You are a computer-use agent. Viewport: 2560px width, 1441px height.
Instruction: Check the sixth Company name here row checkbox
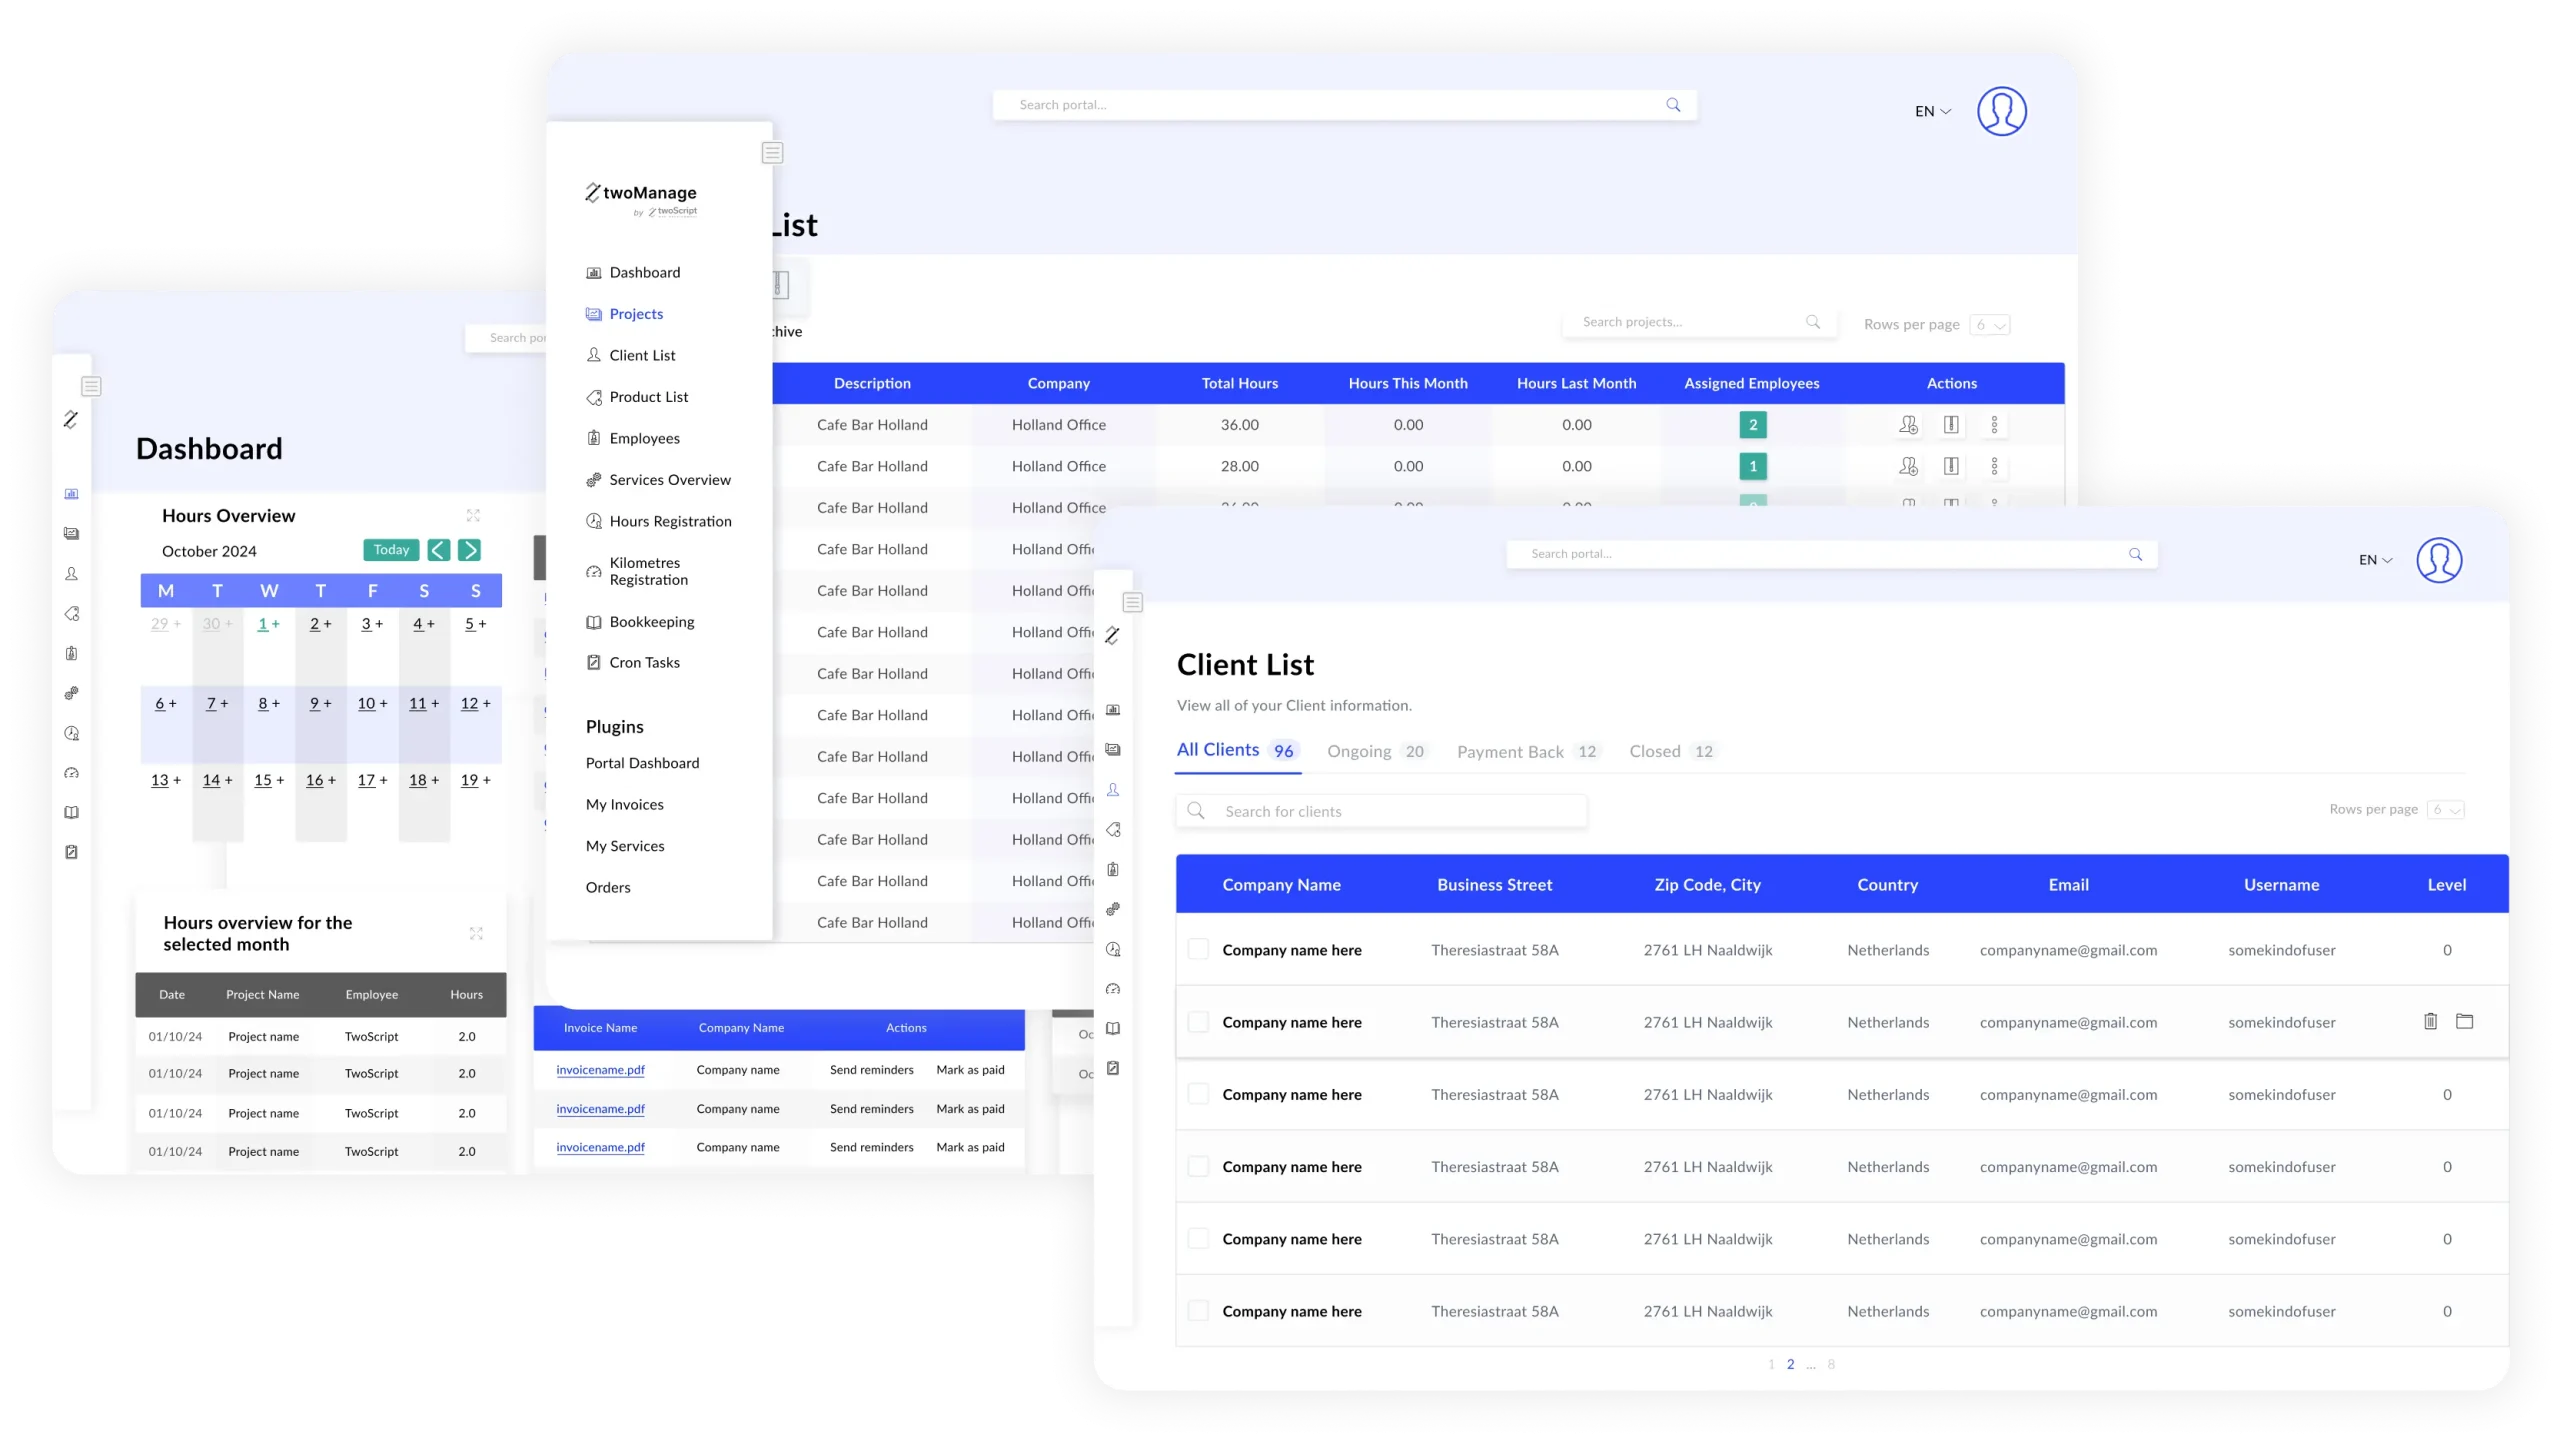(x=1198, y=1310)
